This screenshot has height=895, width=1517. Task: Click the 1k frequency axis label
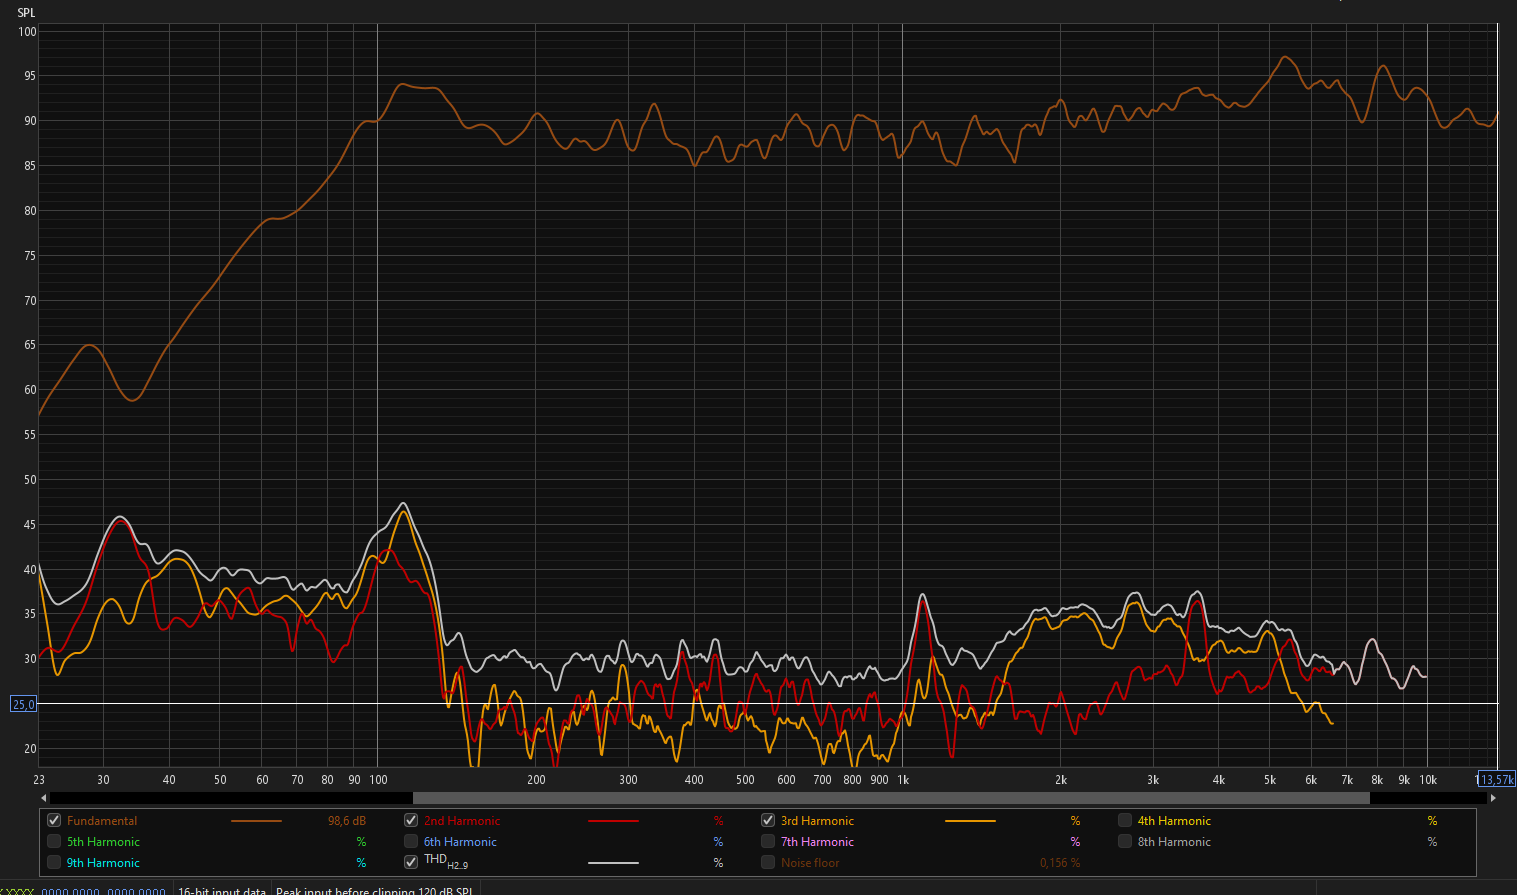(x=903, y=780)
